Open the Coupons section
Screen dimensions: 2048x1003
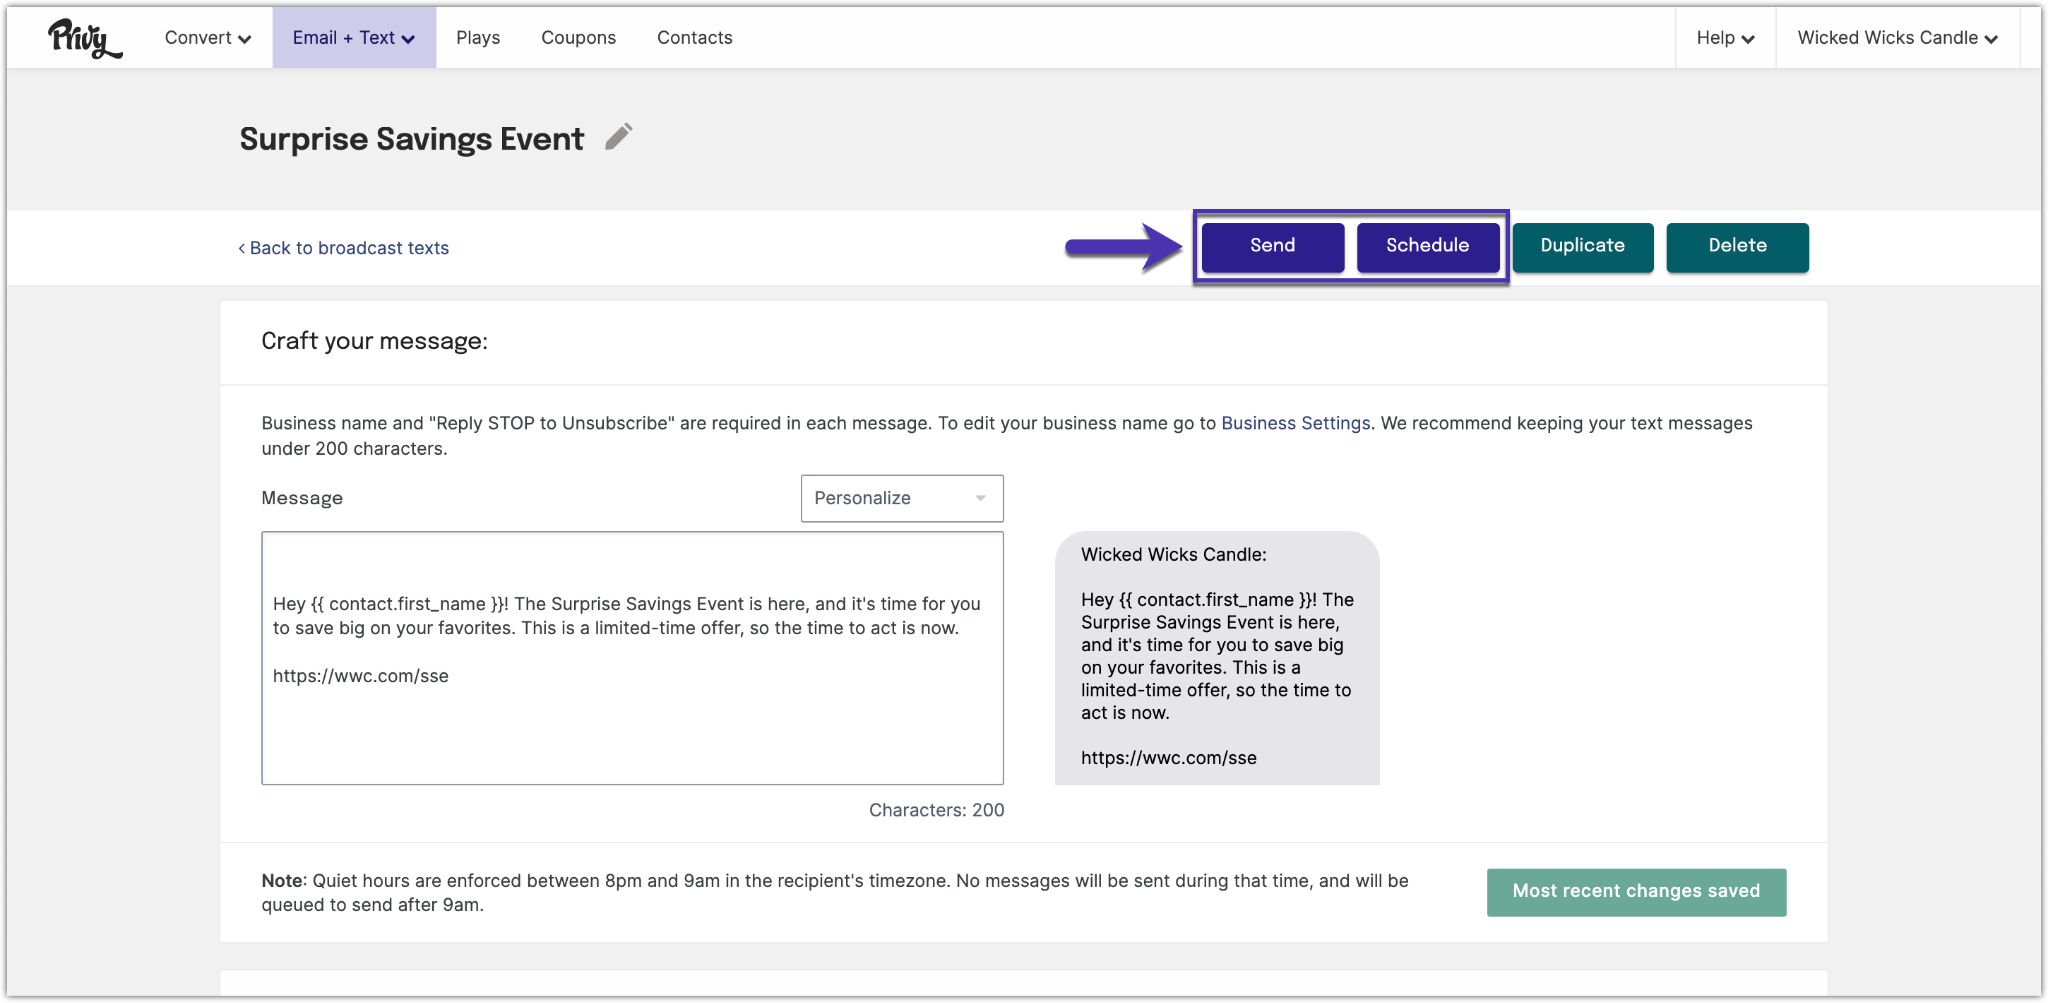(578, 38)
